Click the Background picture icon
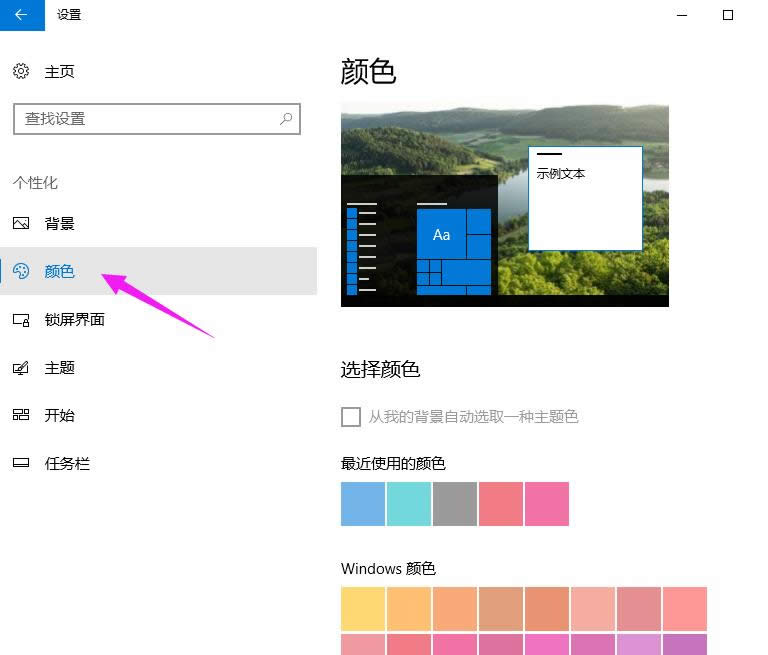This screenshot has width=768, height=655. [x=21, y=223]
